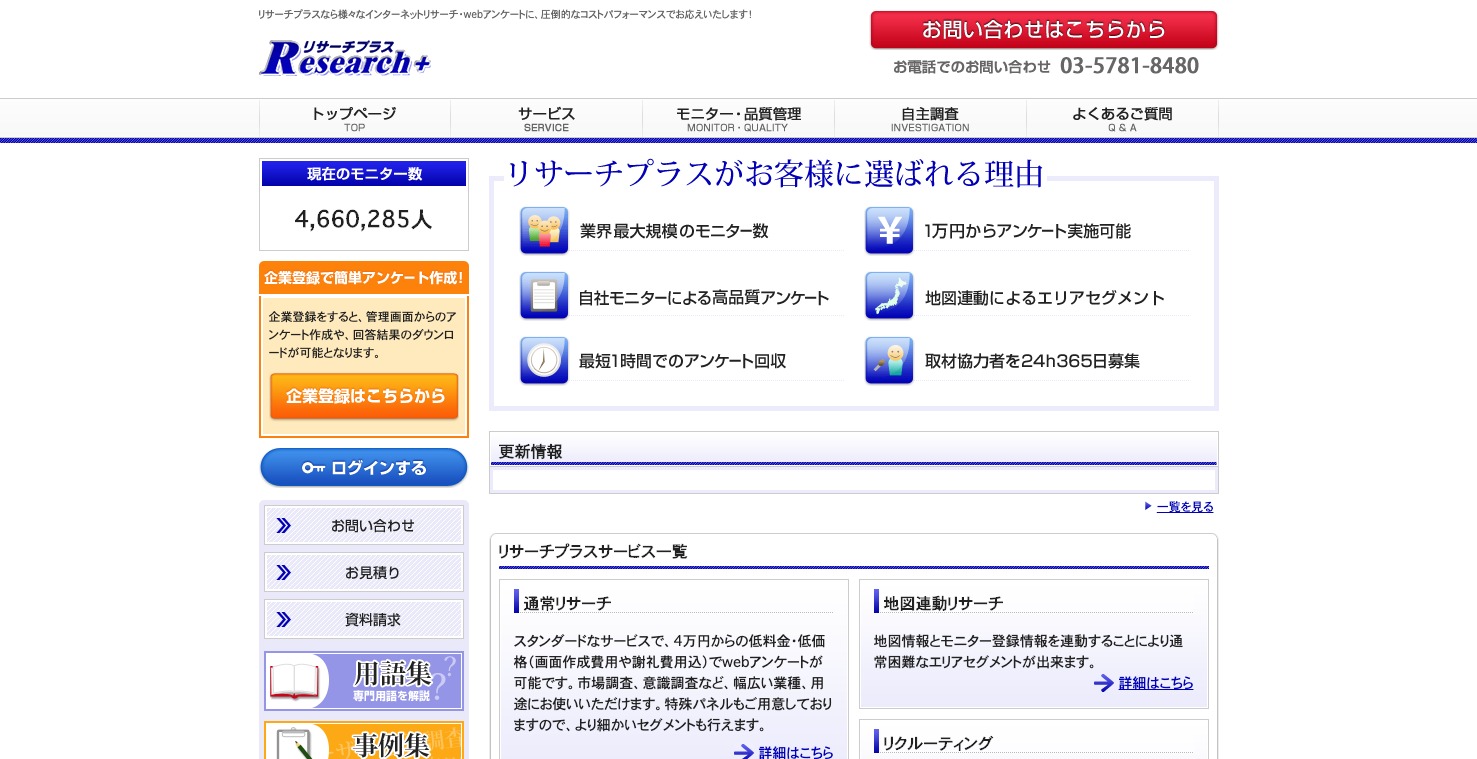
Task: Click the 地図連動リサーチ heading
Action: click(x=943, y=603)
